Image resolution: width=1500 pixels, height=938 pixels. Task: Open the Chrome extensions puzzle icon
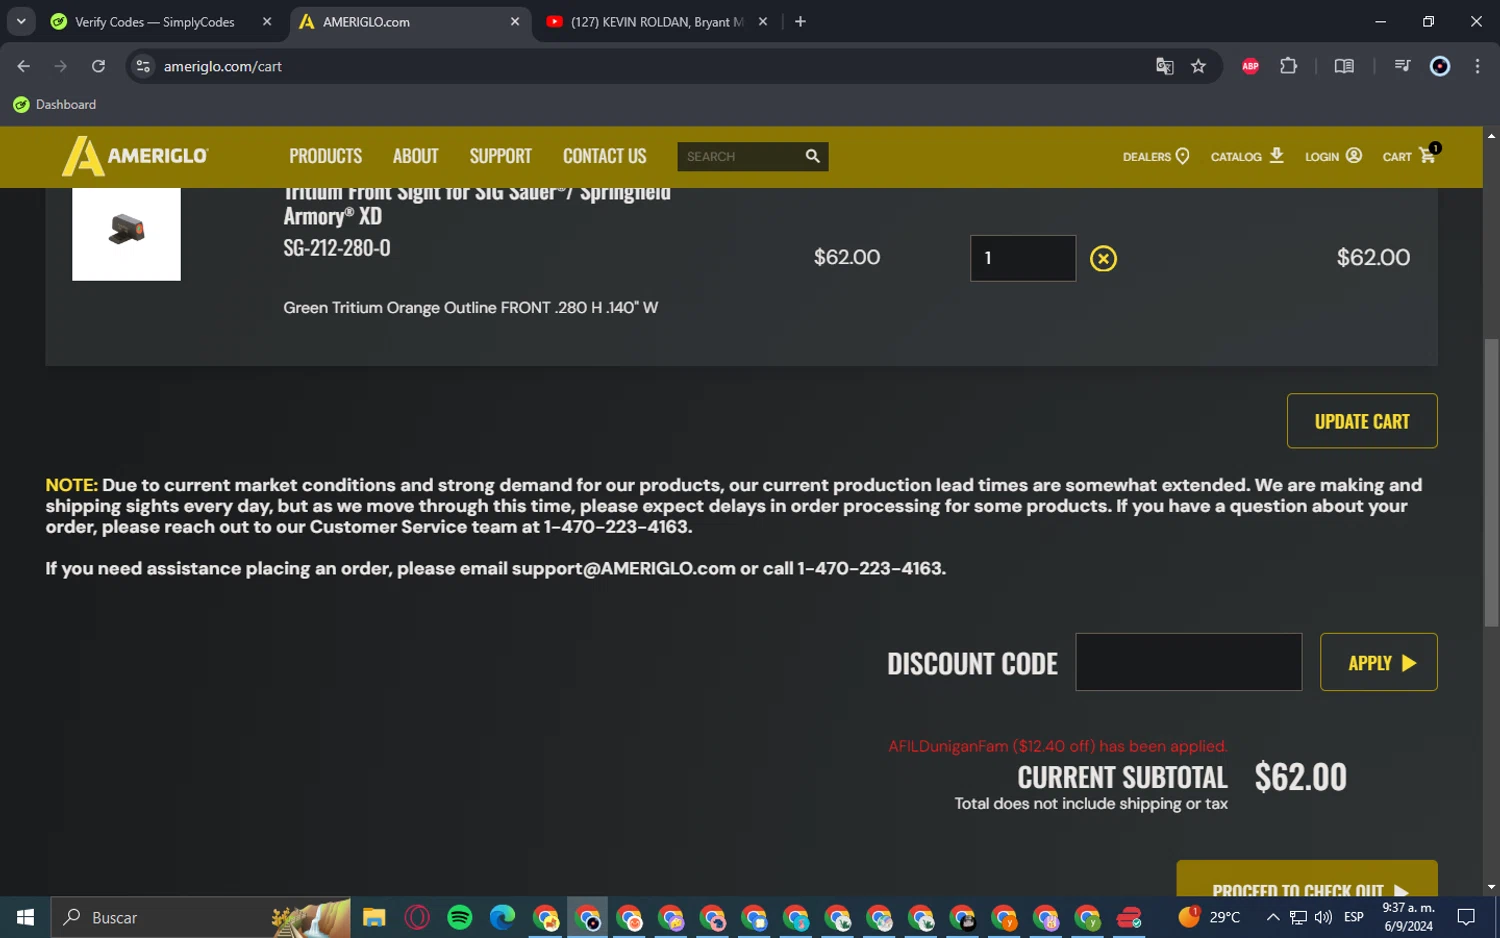coord(1288,66)
